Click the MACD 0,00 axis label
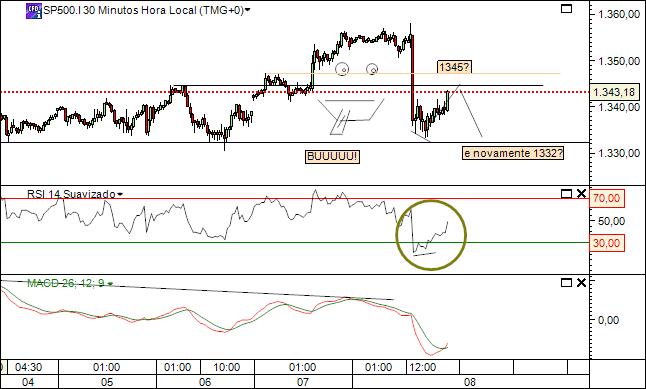This screenshot has width=646, height=389. [x=609, y=320]
